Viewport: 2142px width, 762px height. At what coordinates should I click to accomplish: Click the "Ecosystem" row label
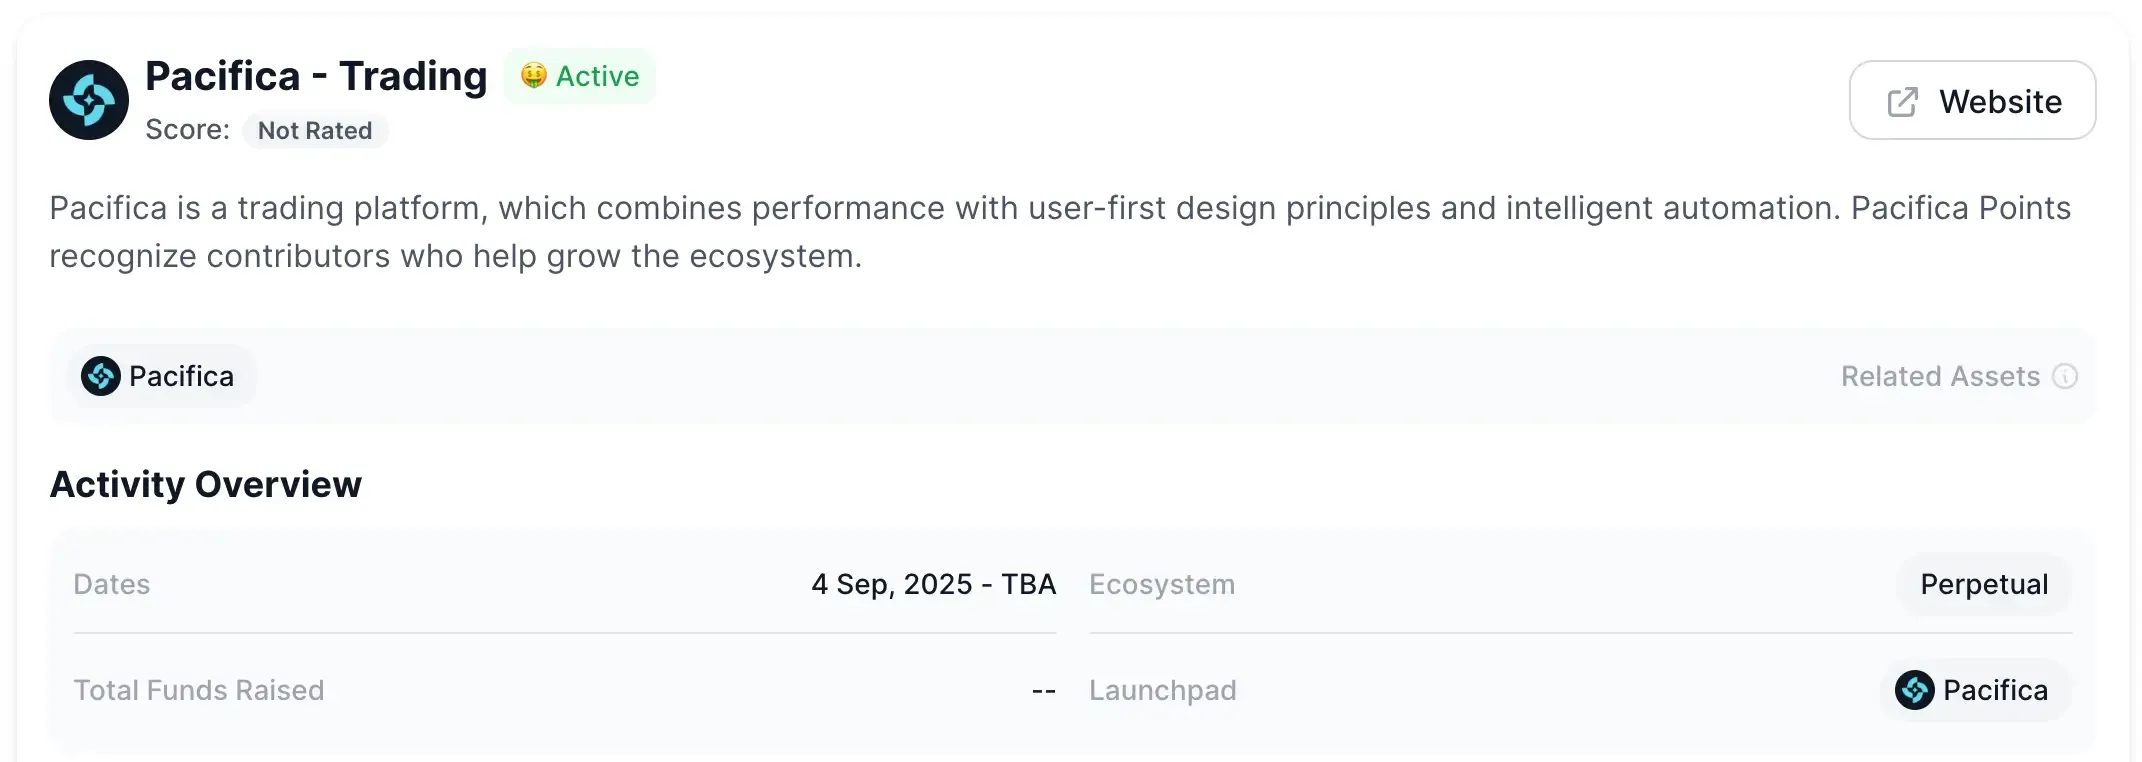coord(1162,585)
